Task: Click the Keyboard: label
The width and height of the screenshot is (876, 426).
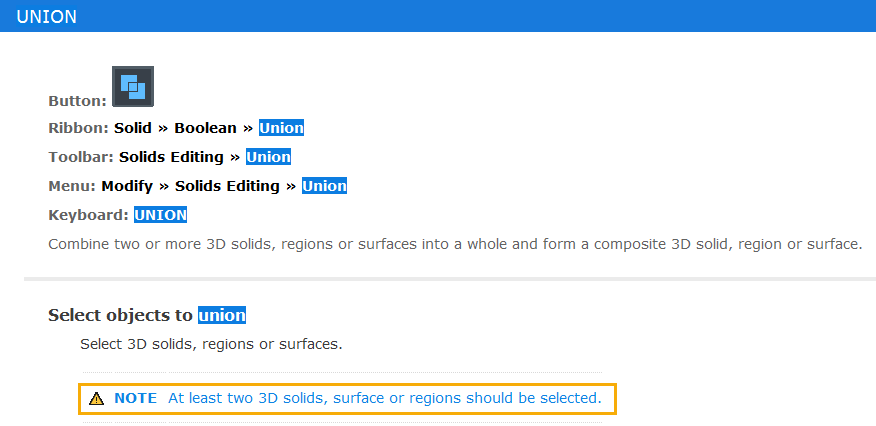Action: (89, 215)
